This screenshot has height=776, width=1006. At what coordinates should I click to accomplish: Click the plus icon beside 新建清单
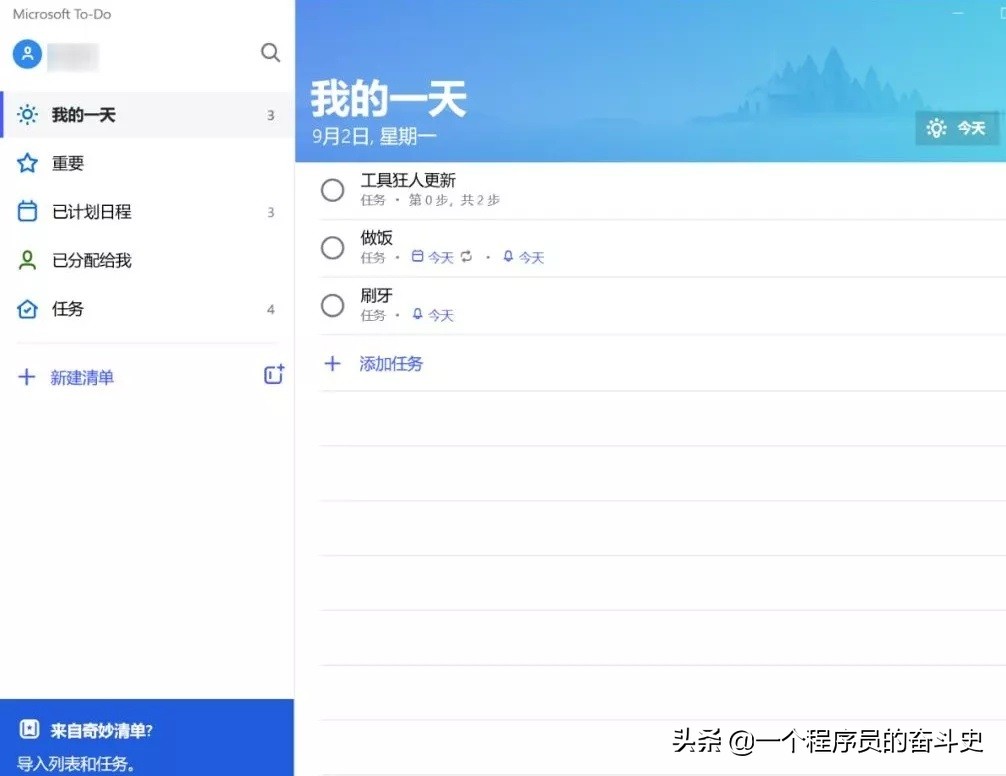[x=26, y=376]
